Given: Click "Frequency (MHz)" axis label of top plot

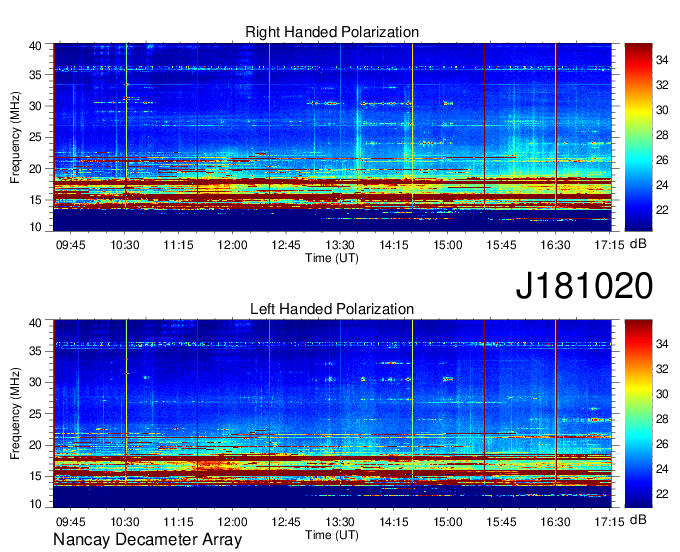Looking at the screenshot, I should pos(15,137).
